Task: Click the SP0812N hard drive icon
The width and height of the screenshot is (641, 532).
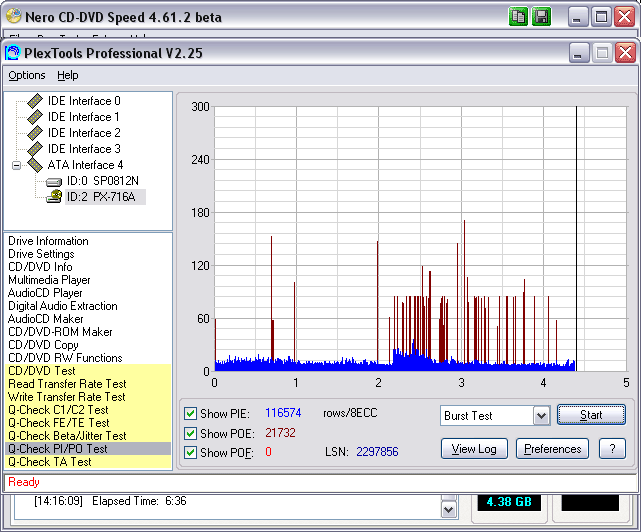Action: tap(54, 182)
